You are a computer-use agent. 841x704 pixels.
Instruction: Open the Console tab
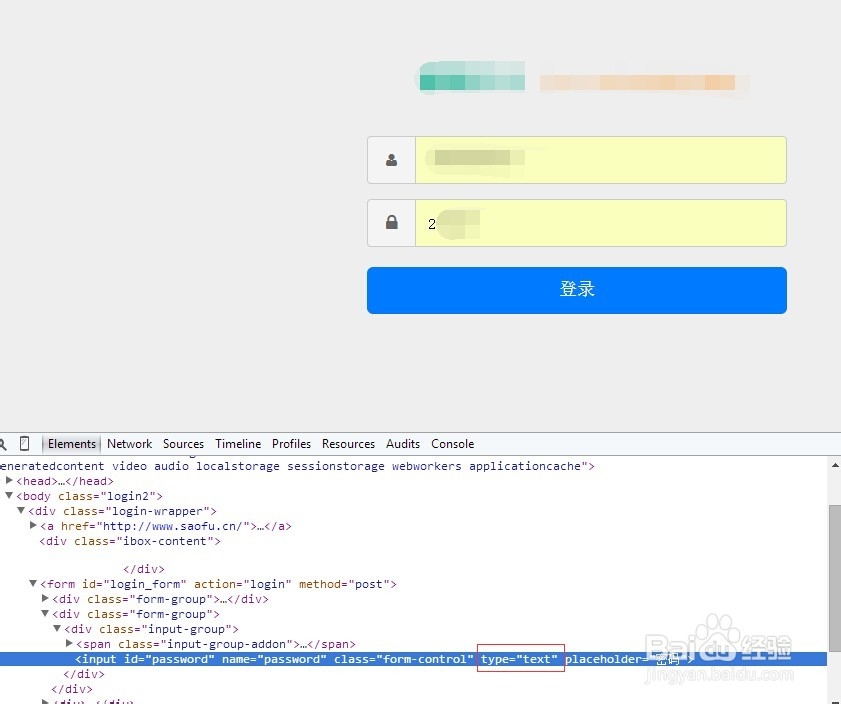coord(453,444)
